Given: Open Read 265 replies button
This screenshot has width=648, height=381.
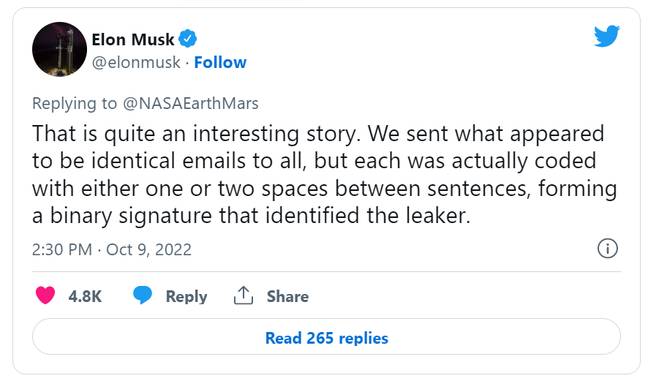Looking at the screenshot, I should click(326, 337).
